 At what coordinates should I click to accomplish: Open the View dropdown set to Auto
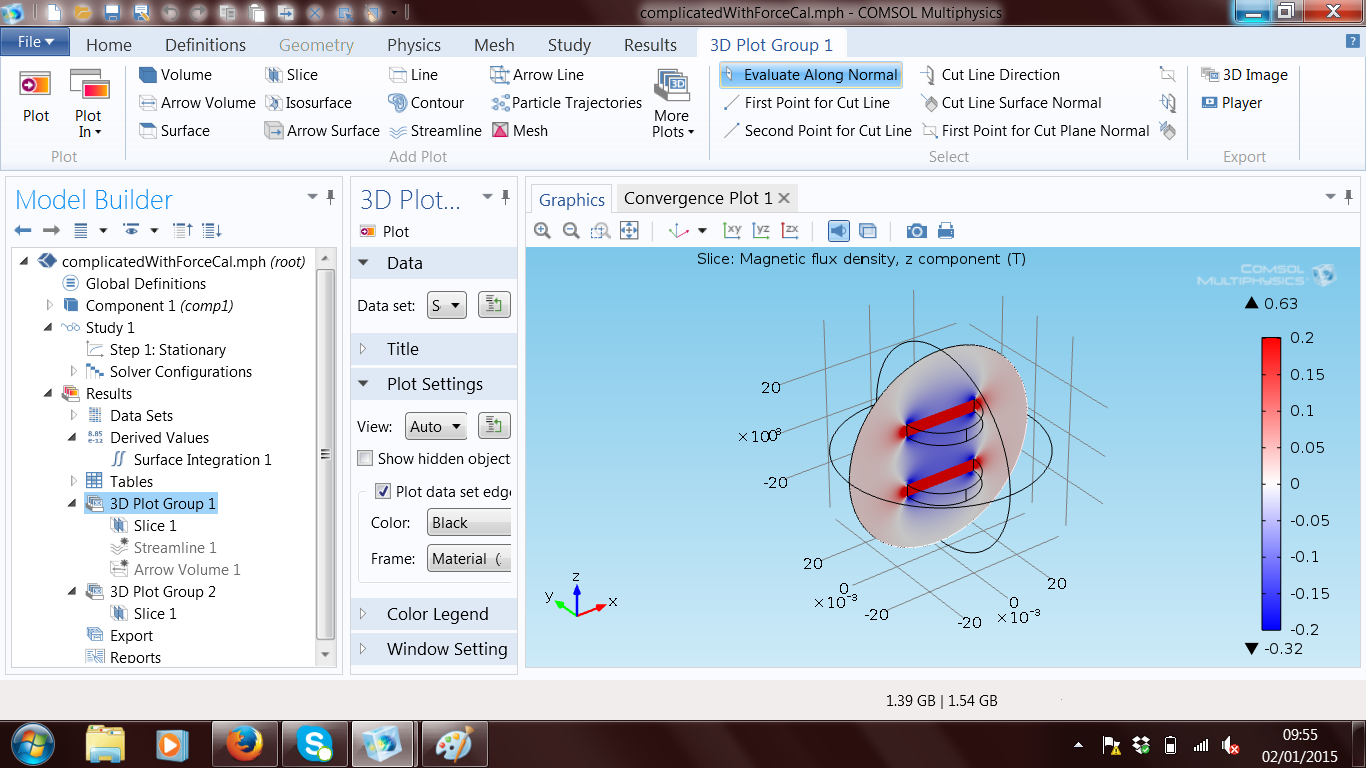[x=436, y=427]
